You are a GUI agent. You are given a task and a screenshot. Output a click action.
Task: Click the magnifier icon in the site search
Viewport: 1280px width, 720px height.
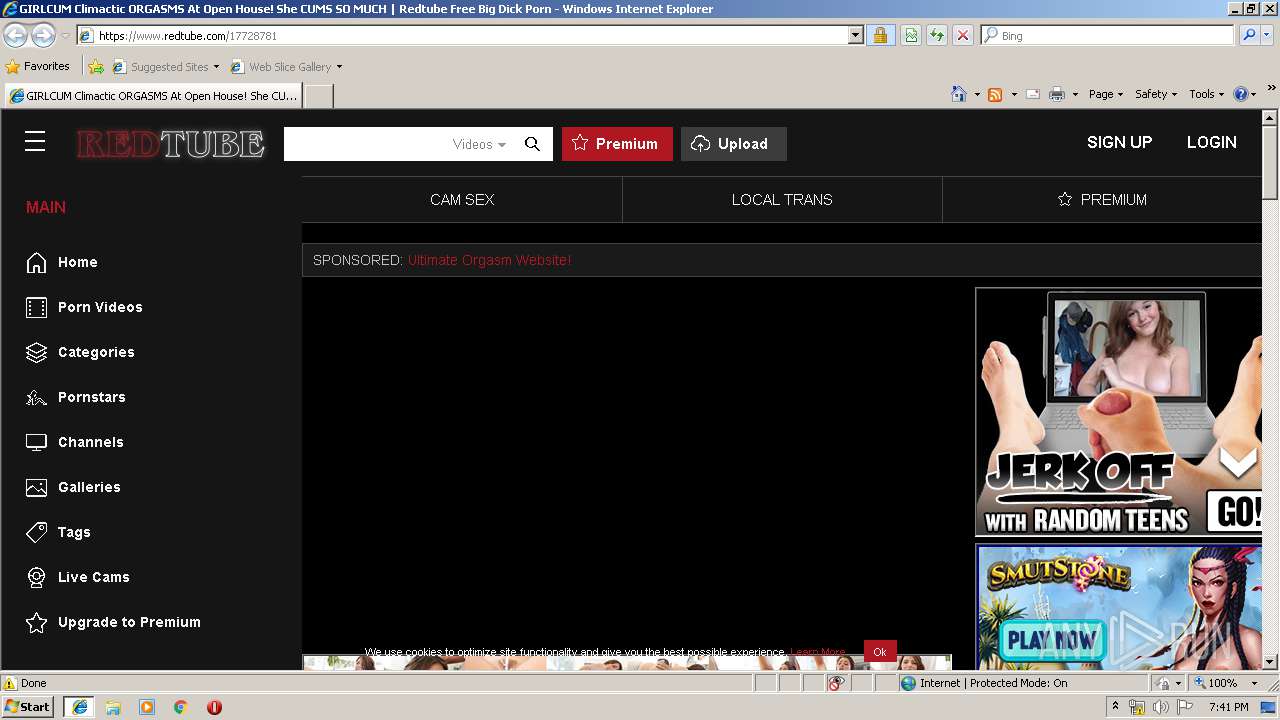pyautogui.click(x=532, y=144)
